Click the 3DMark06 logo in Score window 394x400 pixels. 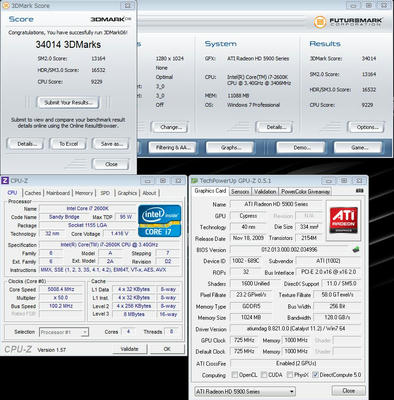[111, 19]
